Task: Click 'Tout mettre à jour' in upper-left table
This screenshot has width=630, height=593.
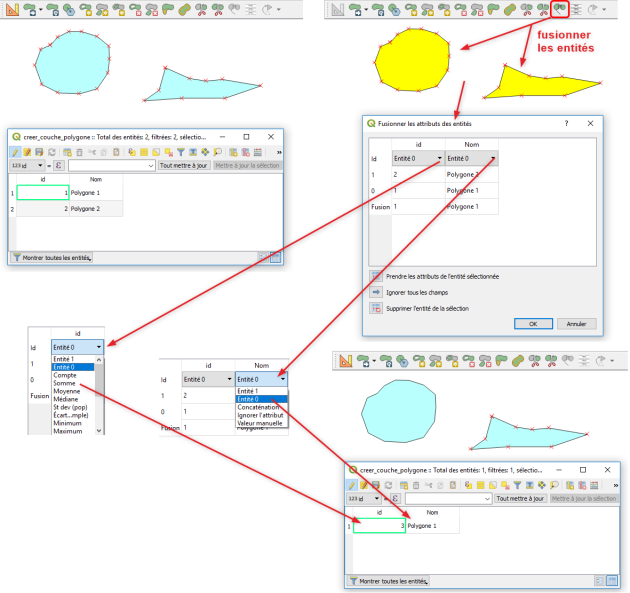Action: click(182, 166)
